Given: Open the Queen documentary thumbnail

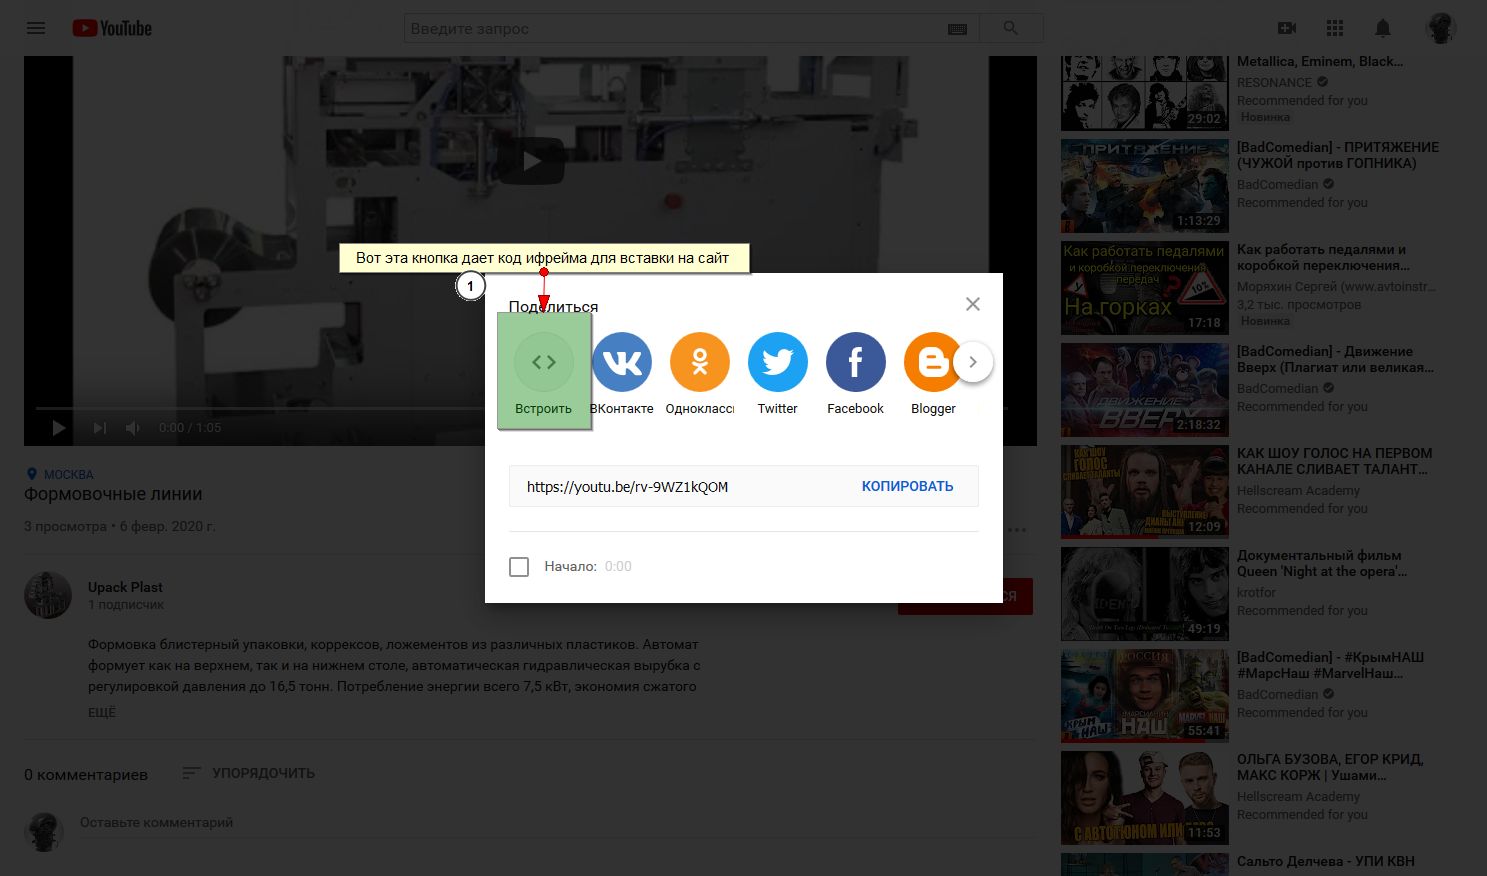Looking at the screenshot, I should pos(1145,594).
